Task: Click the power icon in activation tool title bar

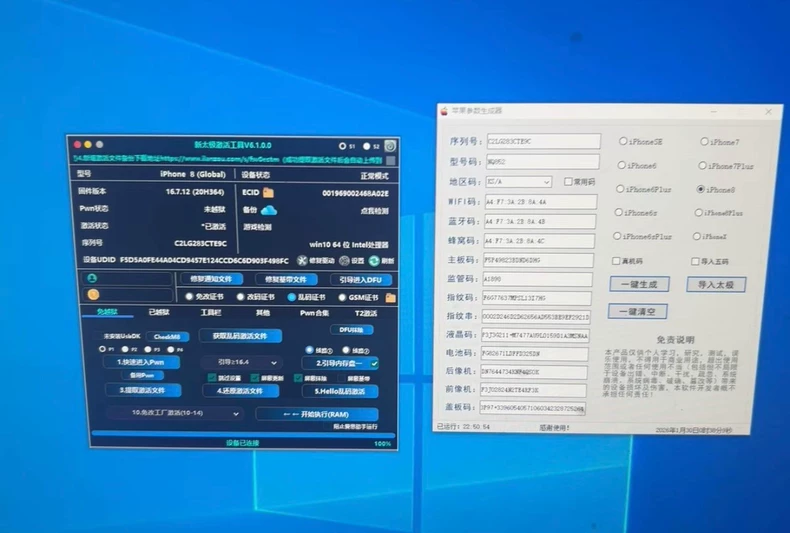Action: tap(390, 146)
